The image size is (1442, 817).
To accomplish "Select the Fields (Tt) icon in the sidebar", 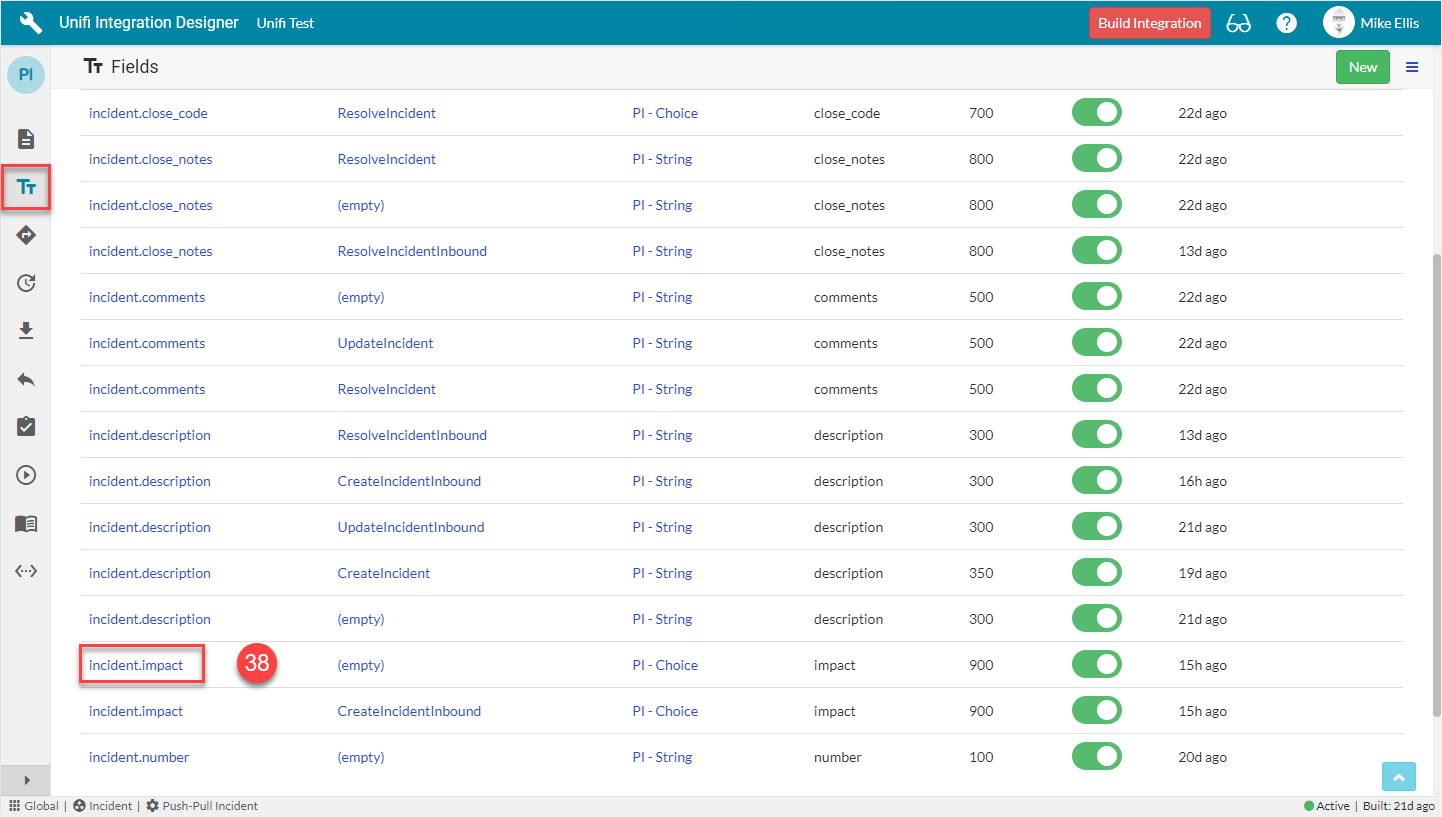I will (x=27, y=187).
